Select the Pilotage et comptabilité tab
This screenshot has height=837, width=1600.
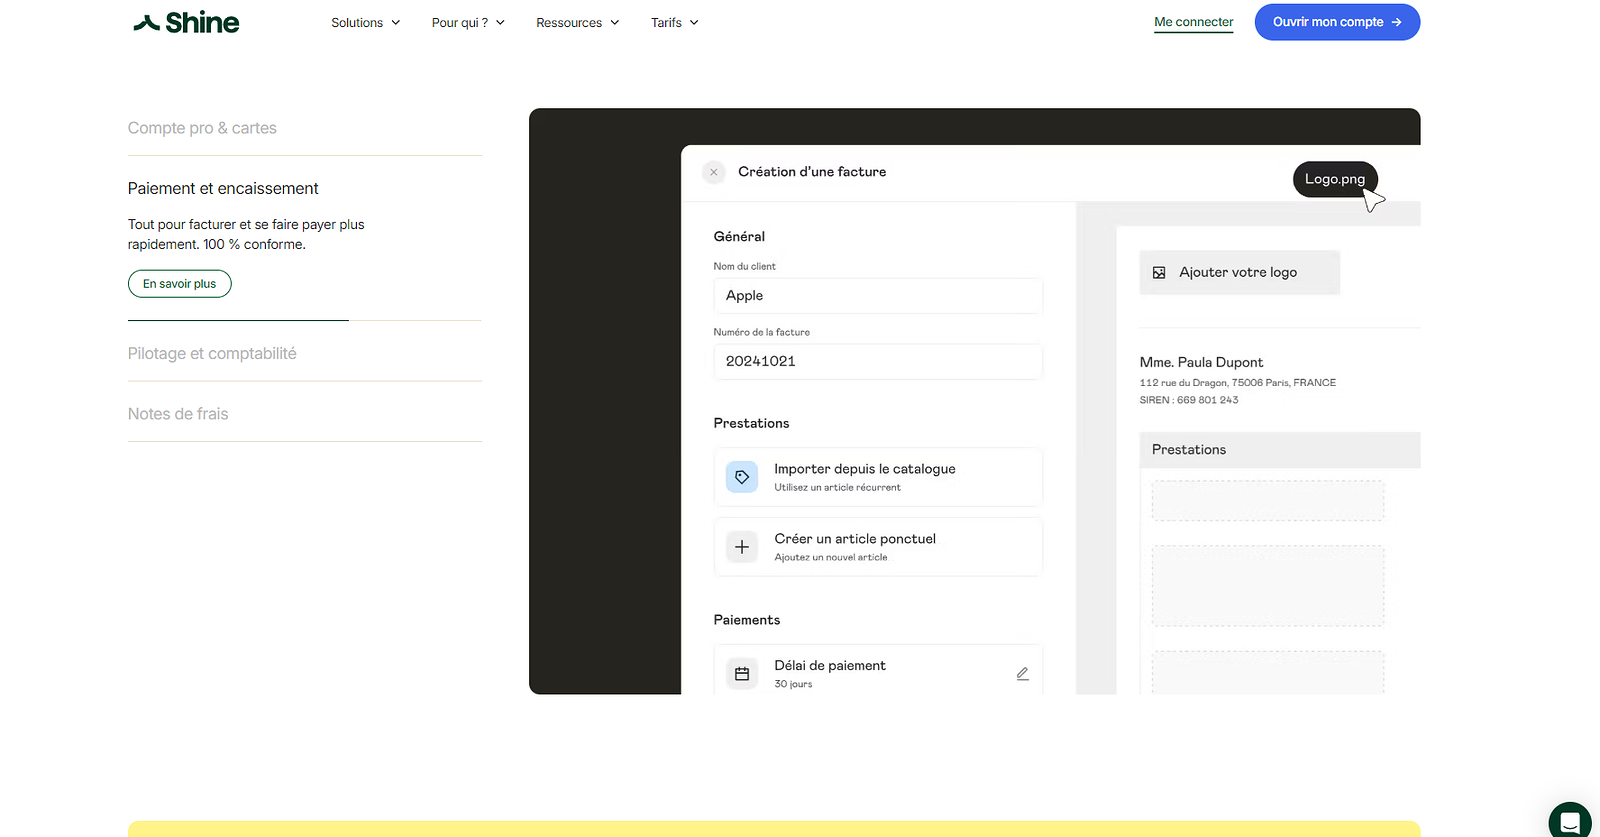(x=212, y=353)
